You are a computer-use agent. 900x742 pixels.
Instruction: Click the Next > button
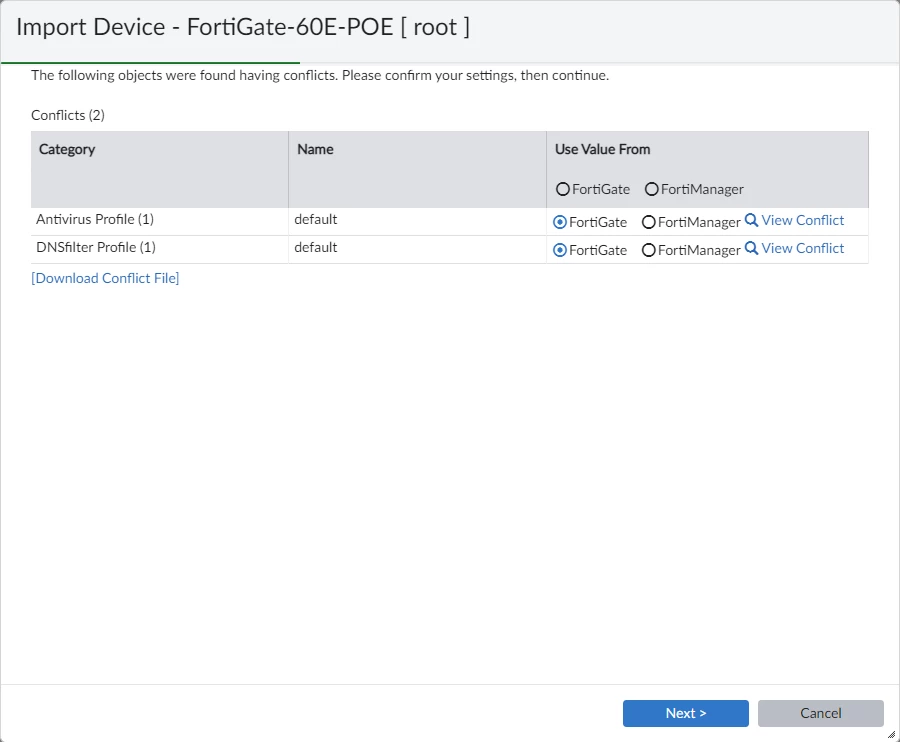point(686,713)
